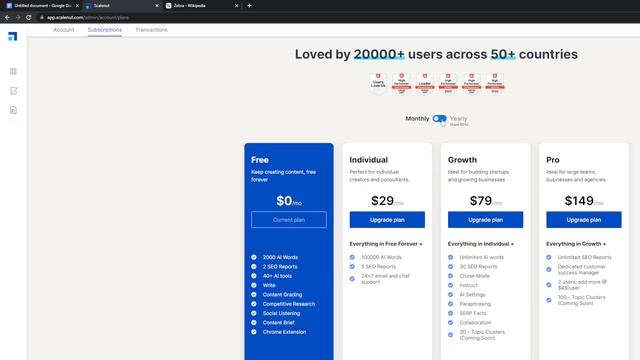Click the checkmark beside Paraphrasing

(x=451, y=304)
